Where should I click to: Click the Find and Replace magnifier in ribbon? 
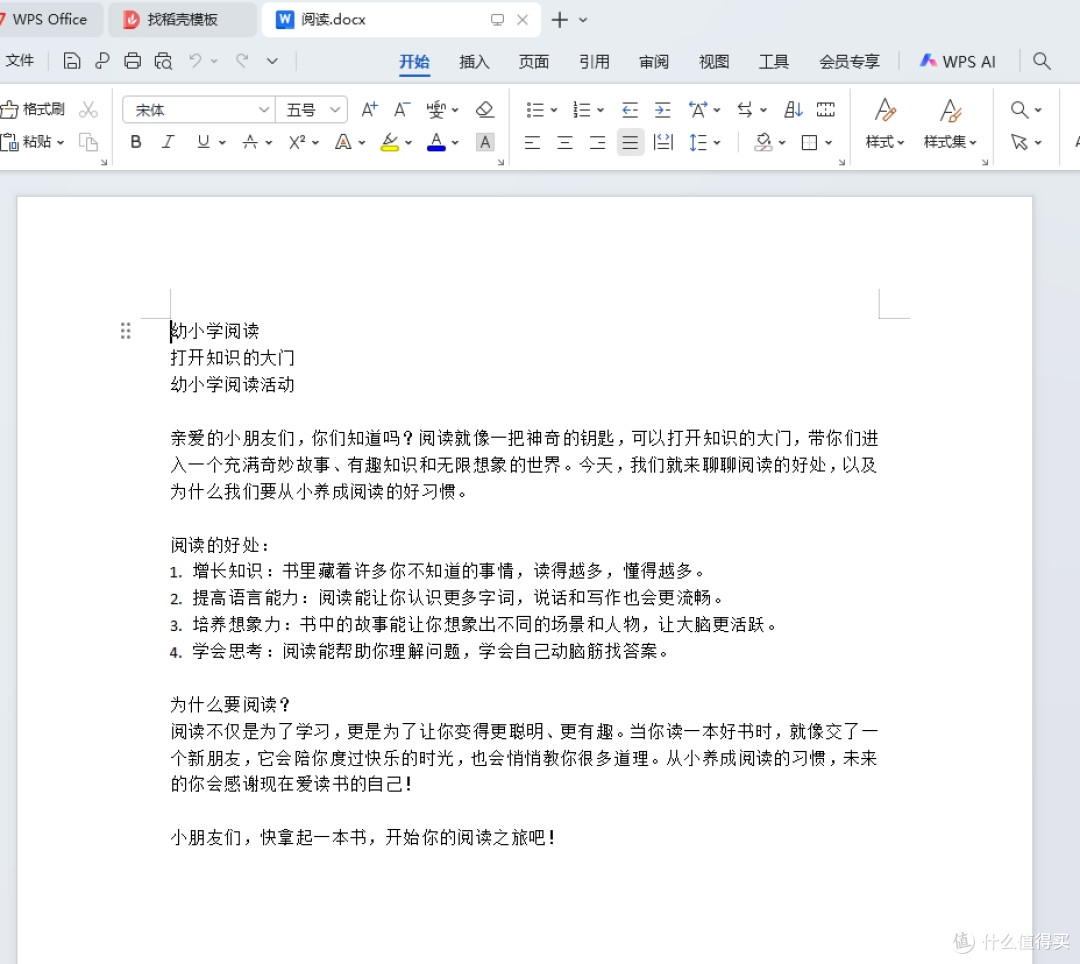pos(1019,109)
